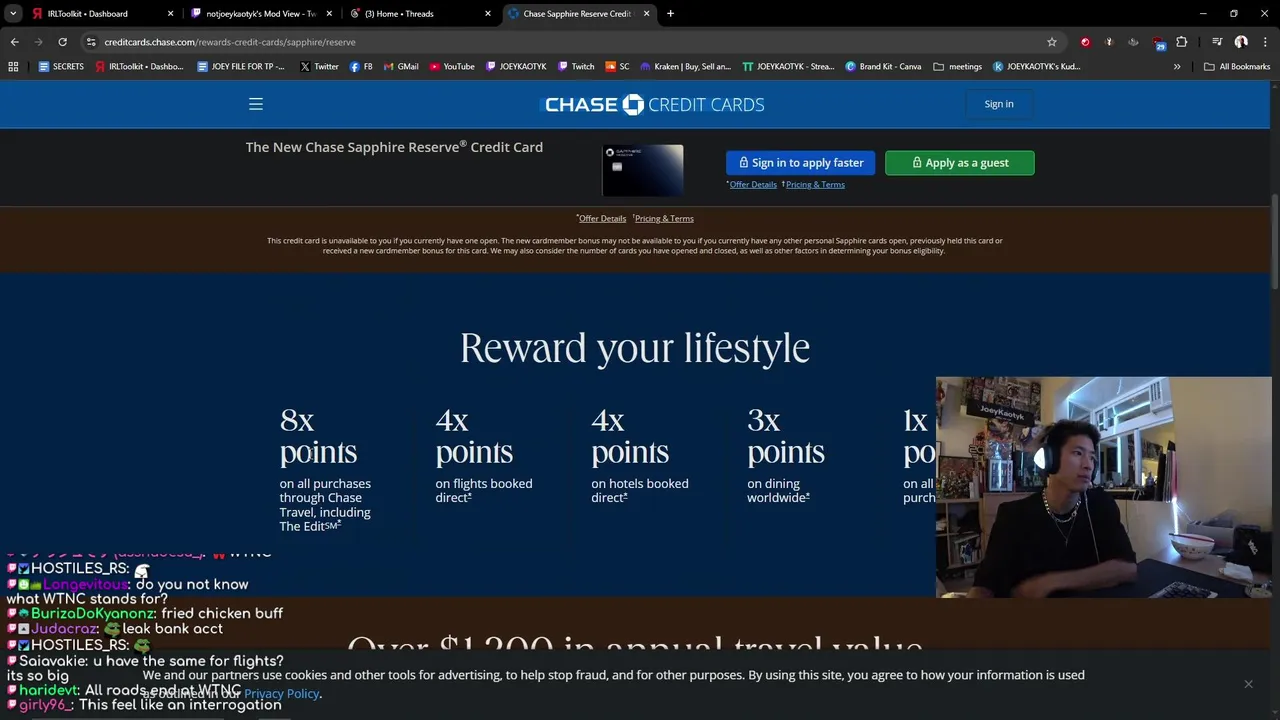Open the FB bookmark
1280x720 pixels.
coord(361,67)
